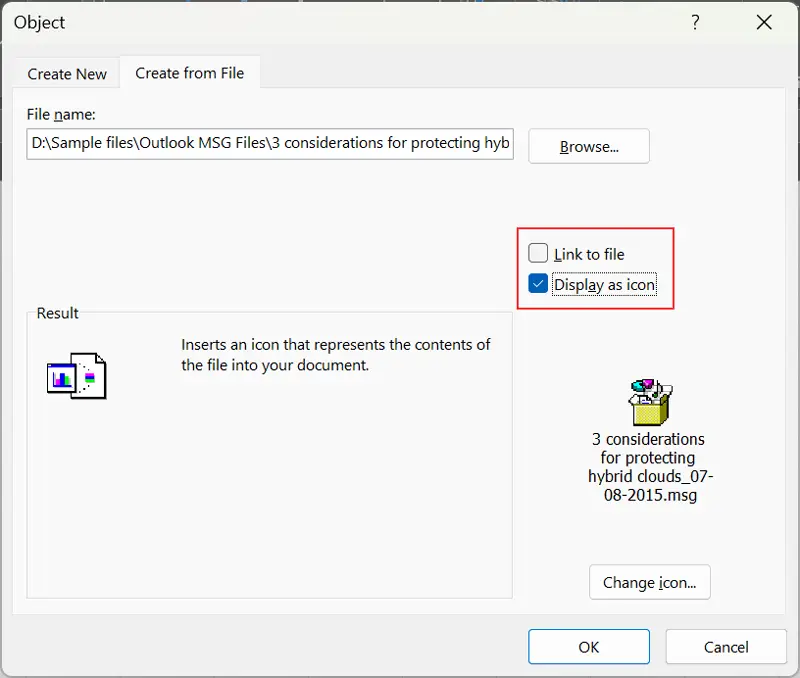The image size is (800, 678).
Task: Close the Object dialog with the X
Action: [x=764, y=22]
